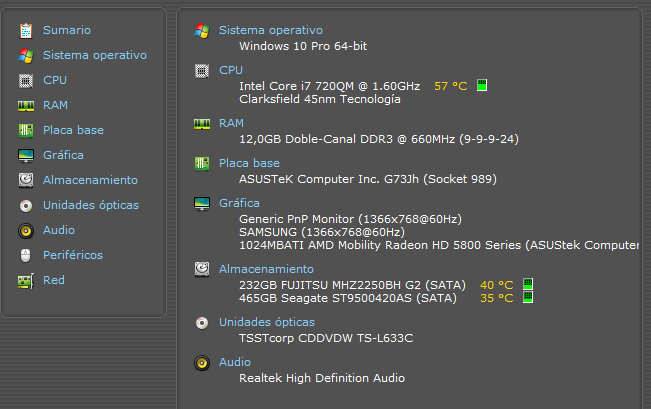Click the Windows flag icon in sidebar
The image size is (651, 409).
pyautogui.click(x=26, y=55)
